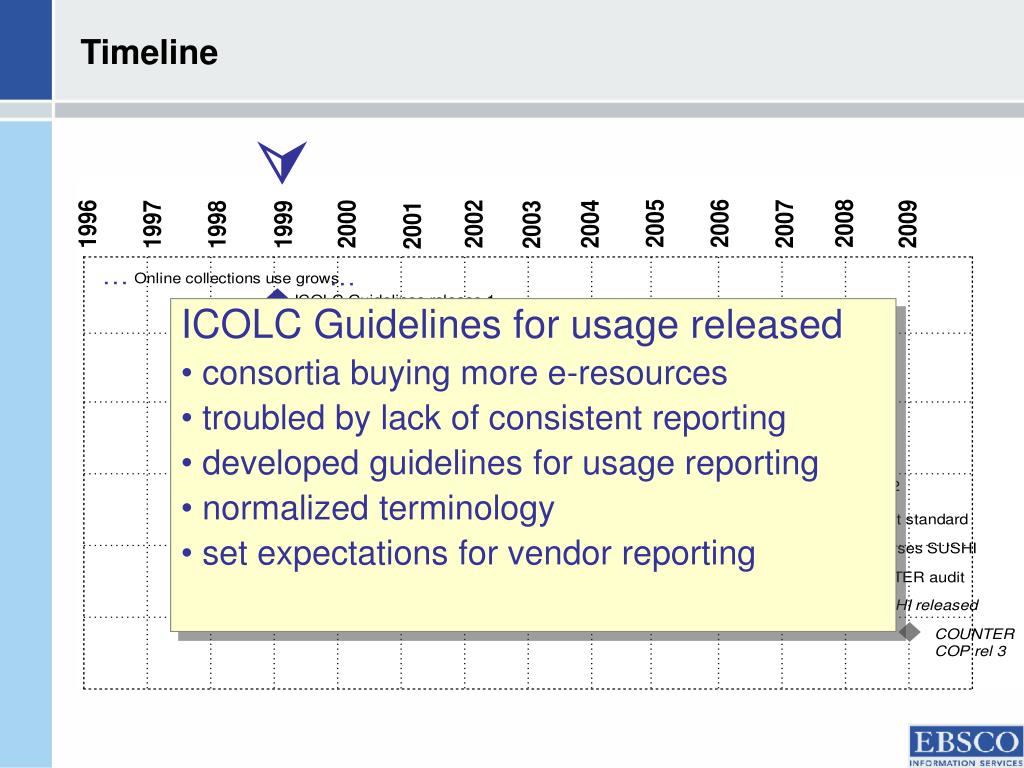
Task: Click 'Online collections use grows' text
Action: click(x=236, y=279)
